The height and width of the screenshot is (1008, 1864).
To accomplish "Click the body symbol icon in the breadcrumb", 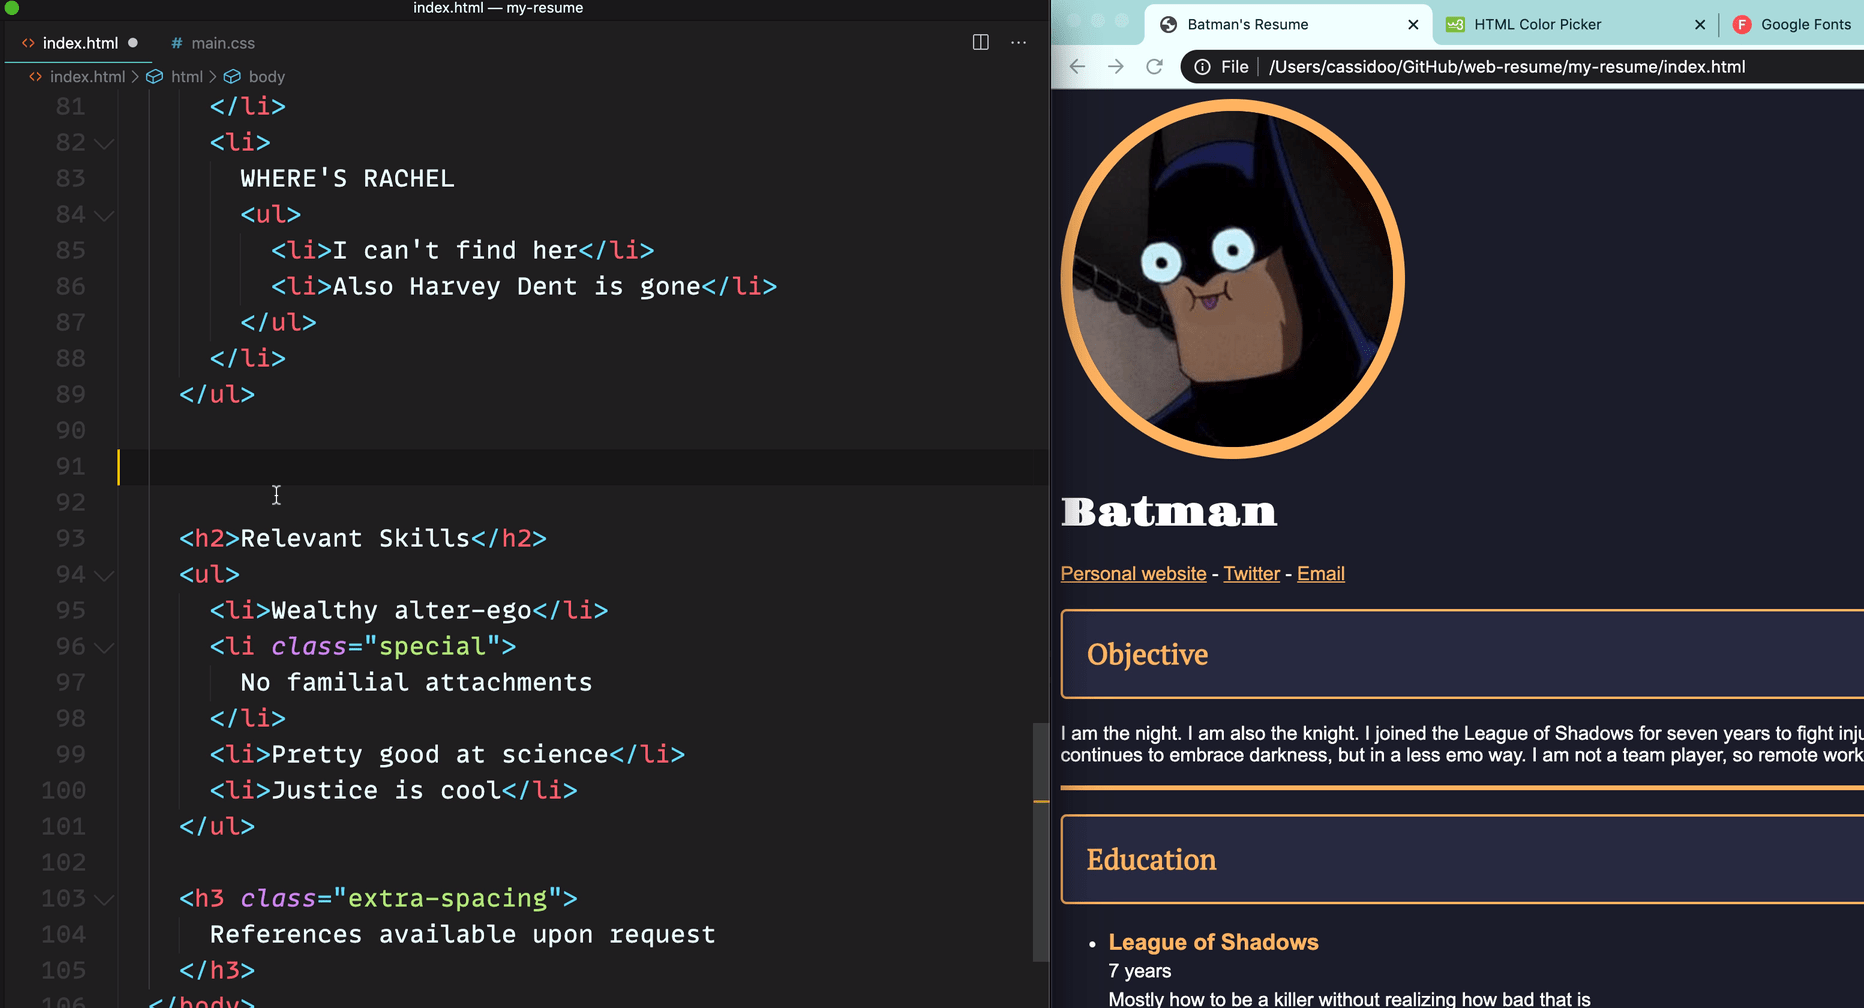I will tap(232, 76).
